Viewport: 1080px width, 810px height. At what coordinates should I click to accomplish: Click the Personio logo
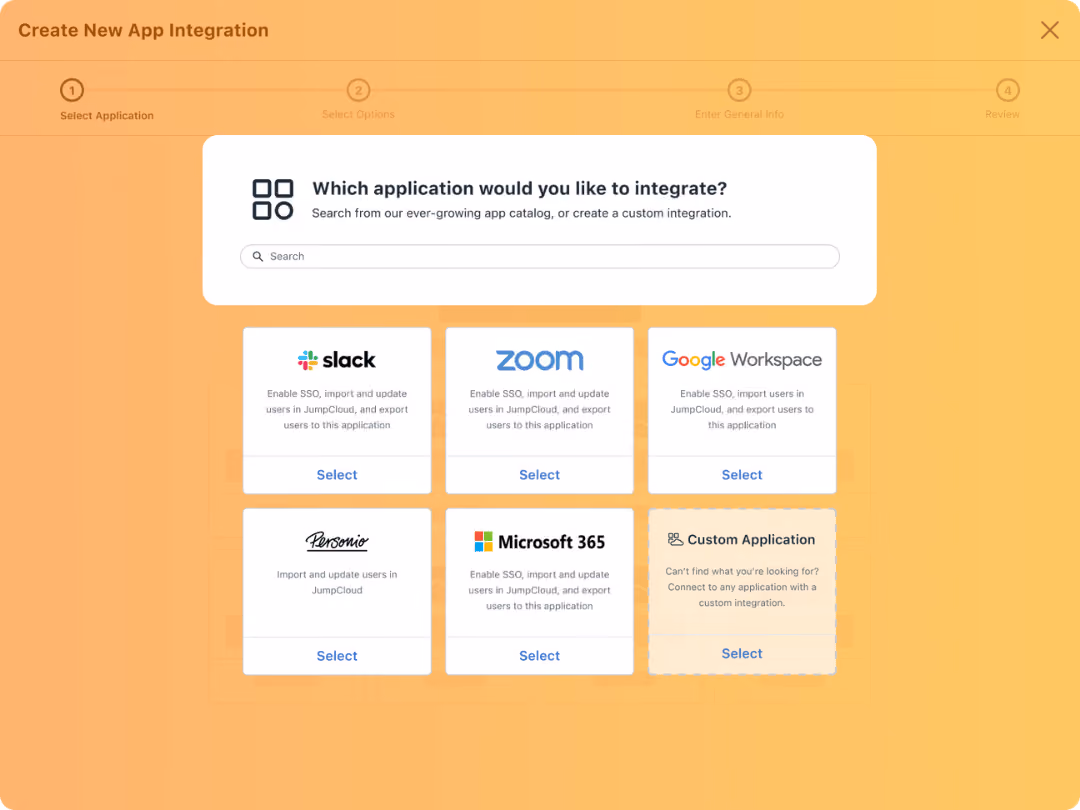(337, 541)
